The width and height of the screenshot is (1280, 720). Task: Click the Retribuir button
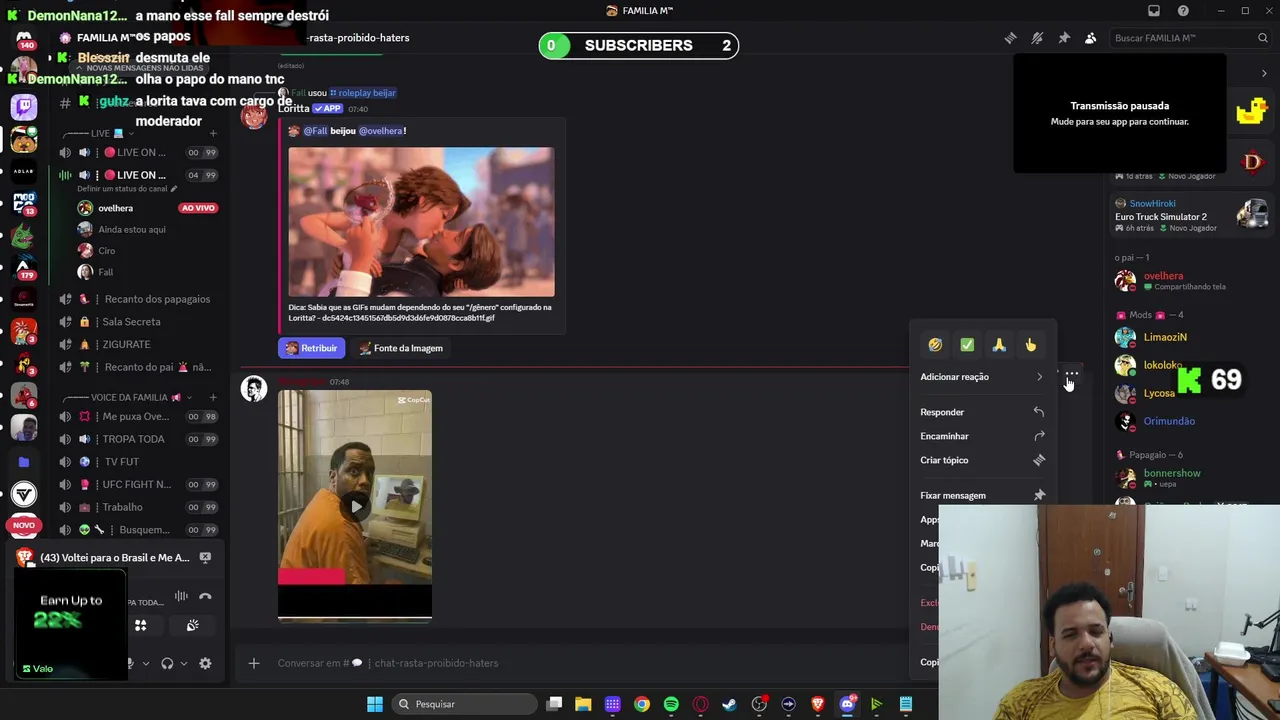pyautogui.click(x=312, y=348)
